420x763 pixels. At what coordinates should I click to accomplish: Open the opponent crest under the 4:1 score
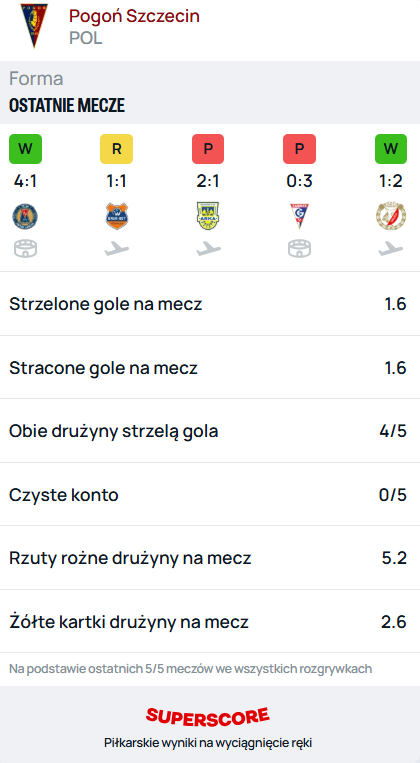point(25,217)
